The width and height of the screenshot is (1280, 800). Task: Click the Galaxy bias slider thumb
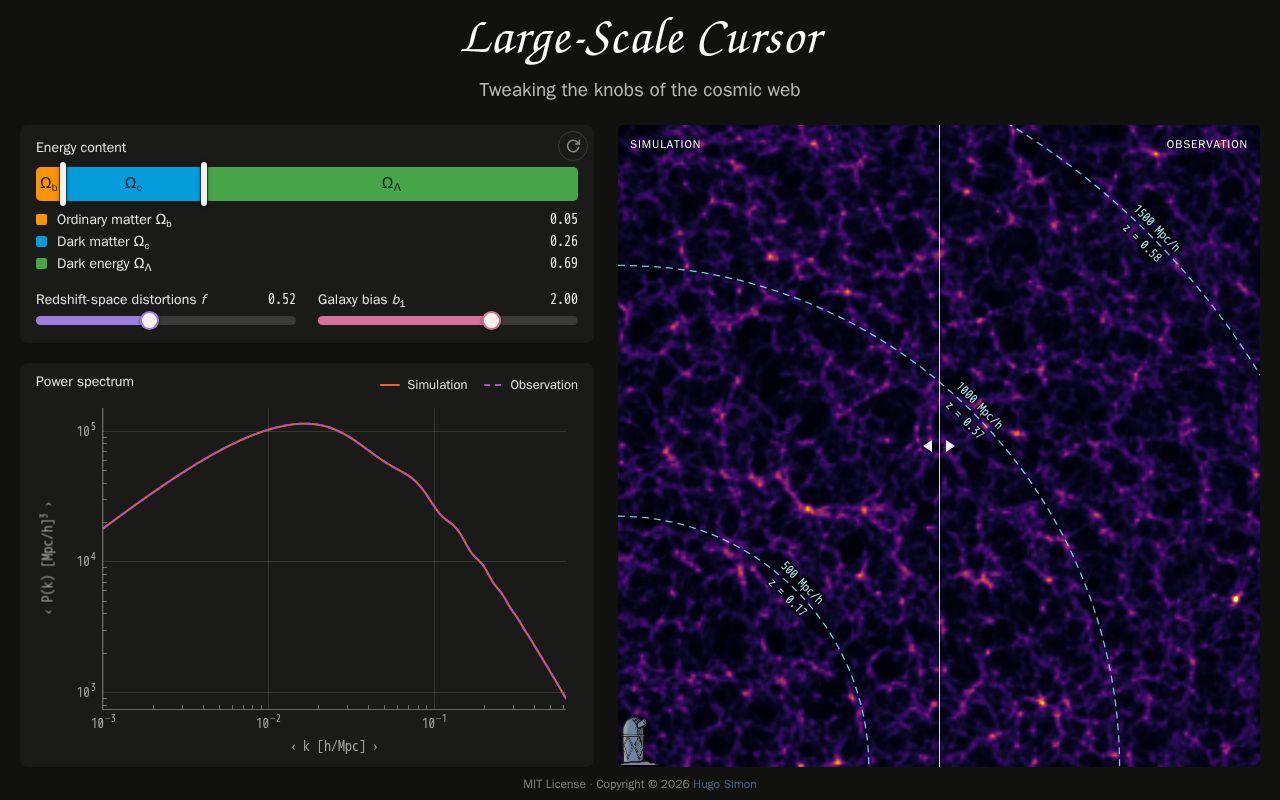pos(491,320)
